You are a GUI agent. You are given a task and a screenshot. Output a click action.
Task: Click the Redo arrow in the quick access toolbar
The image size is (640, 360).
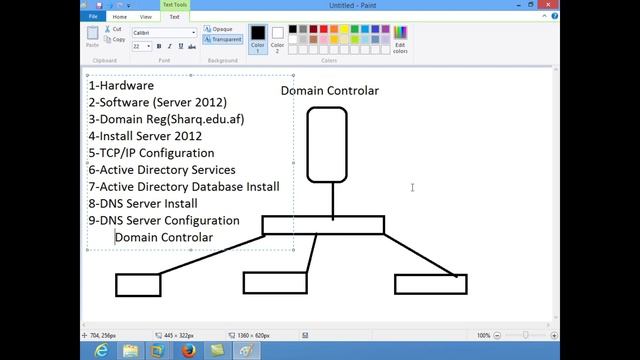coord(120,5)
